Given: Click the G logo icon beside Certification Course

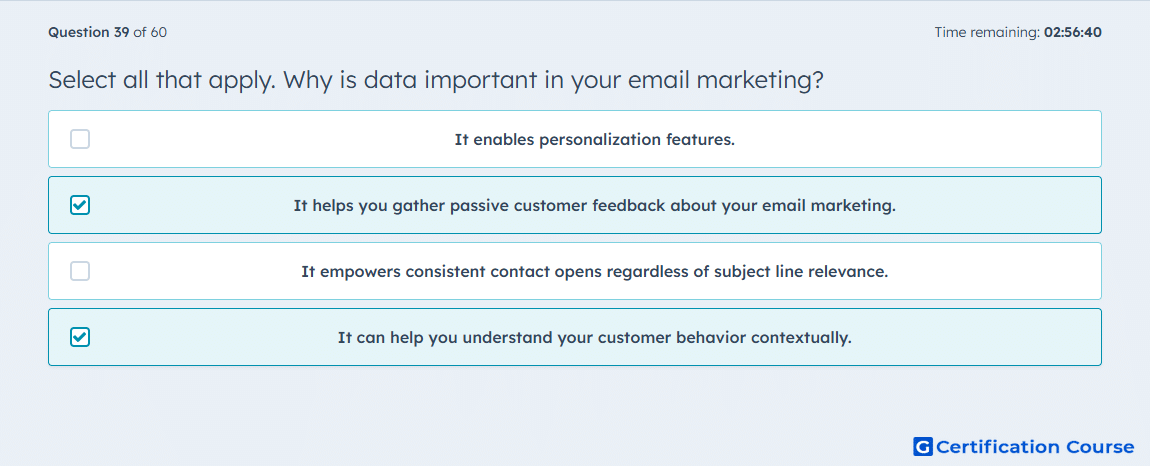Looking at the screenshot, I should click(x=923, y=446).
